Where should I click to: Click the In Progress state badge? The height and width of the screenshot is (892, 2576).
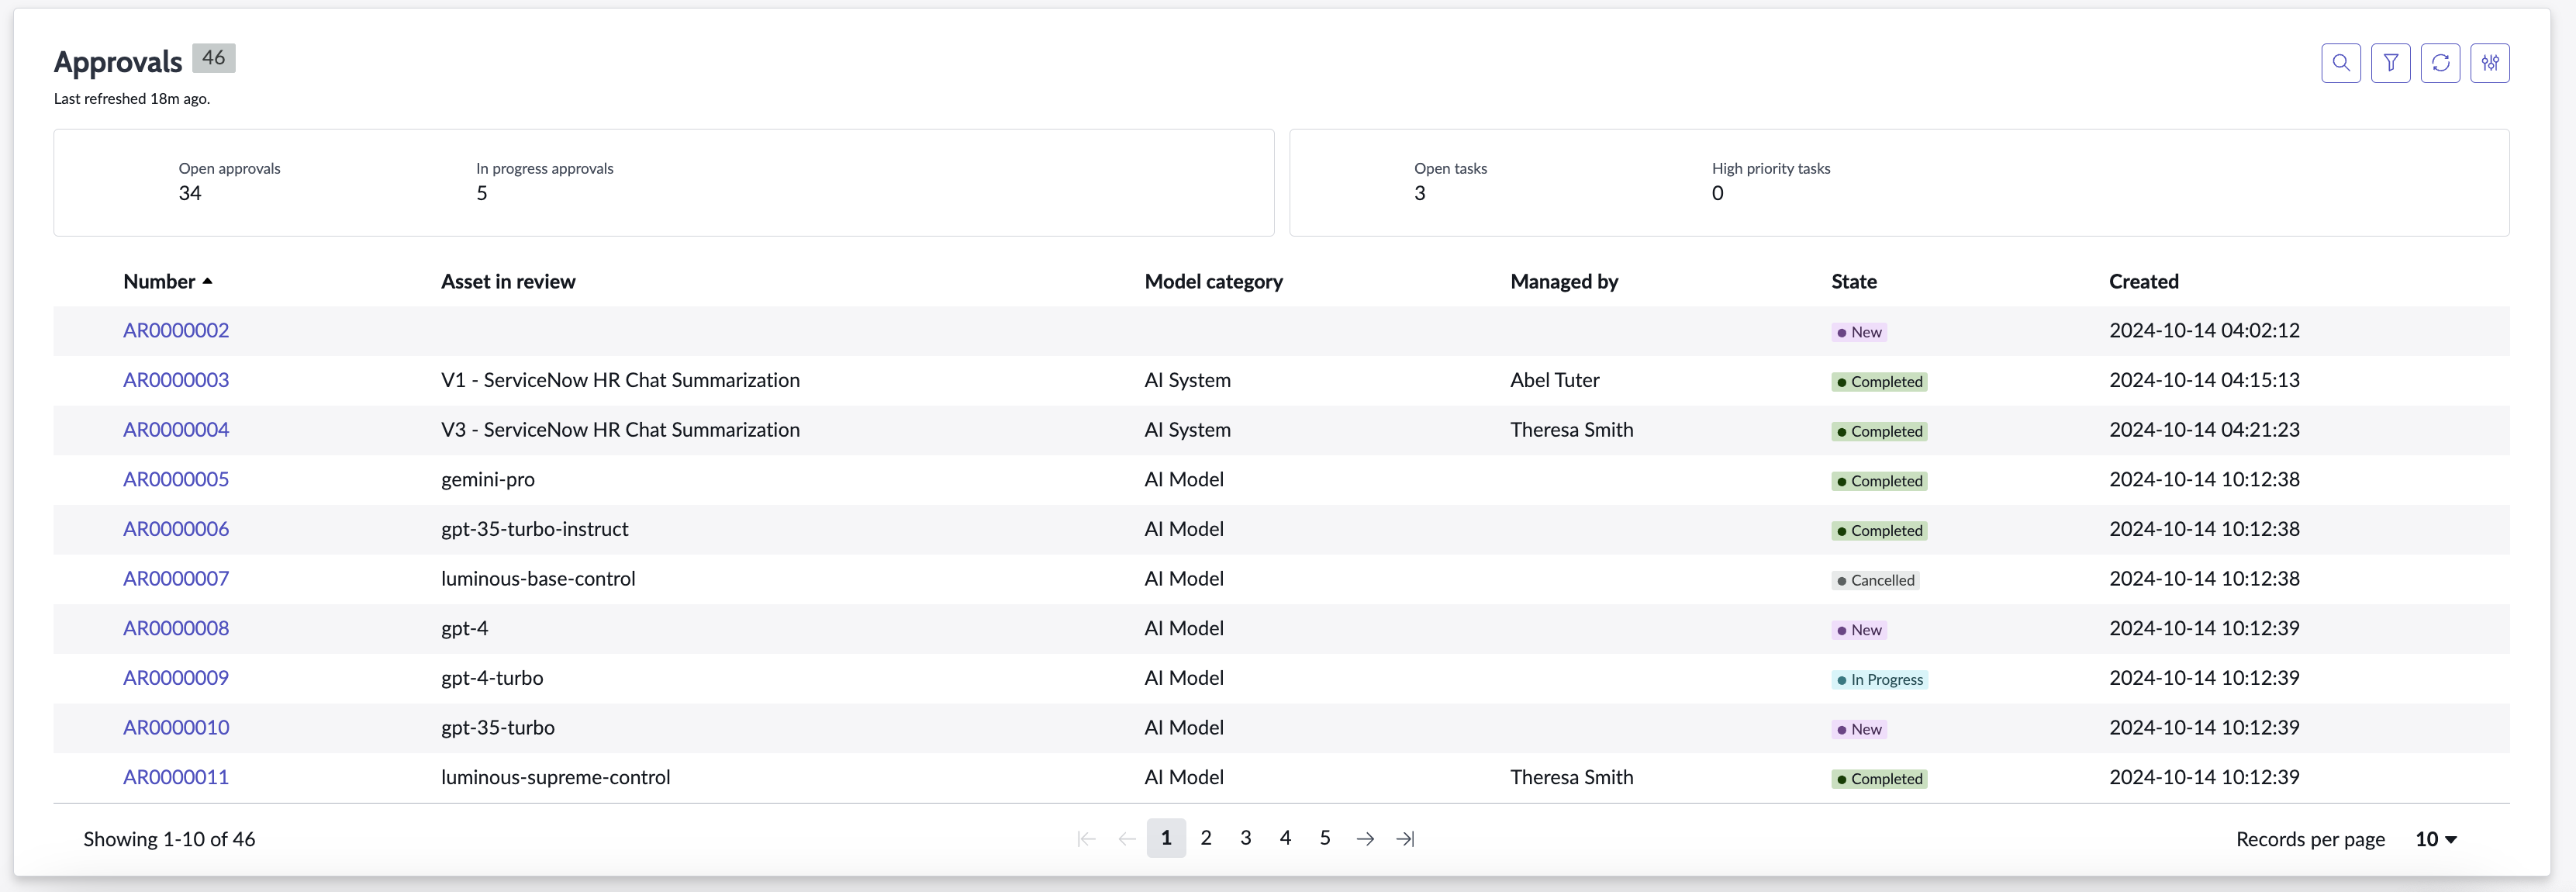pyautogui.click(x=1879, y=680)
